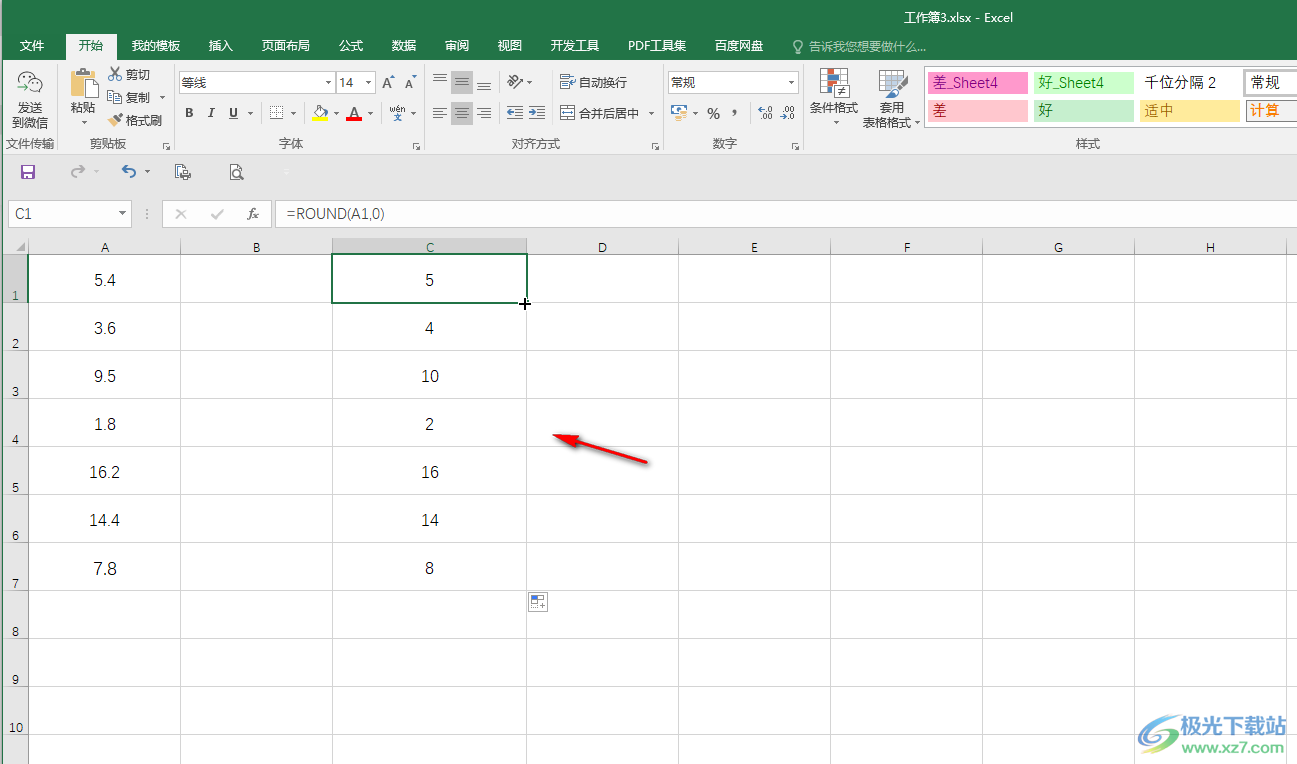This screenshot has width=1297, height=764.
Task: Toggle left horizontal alignment
Action: (x=440, y=113)
